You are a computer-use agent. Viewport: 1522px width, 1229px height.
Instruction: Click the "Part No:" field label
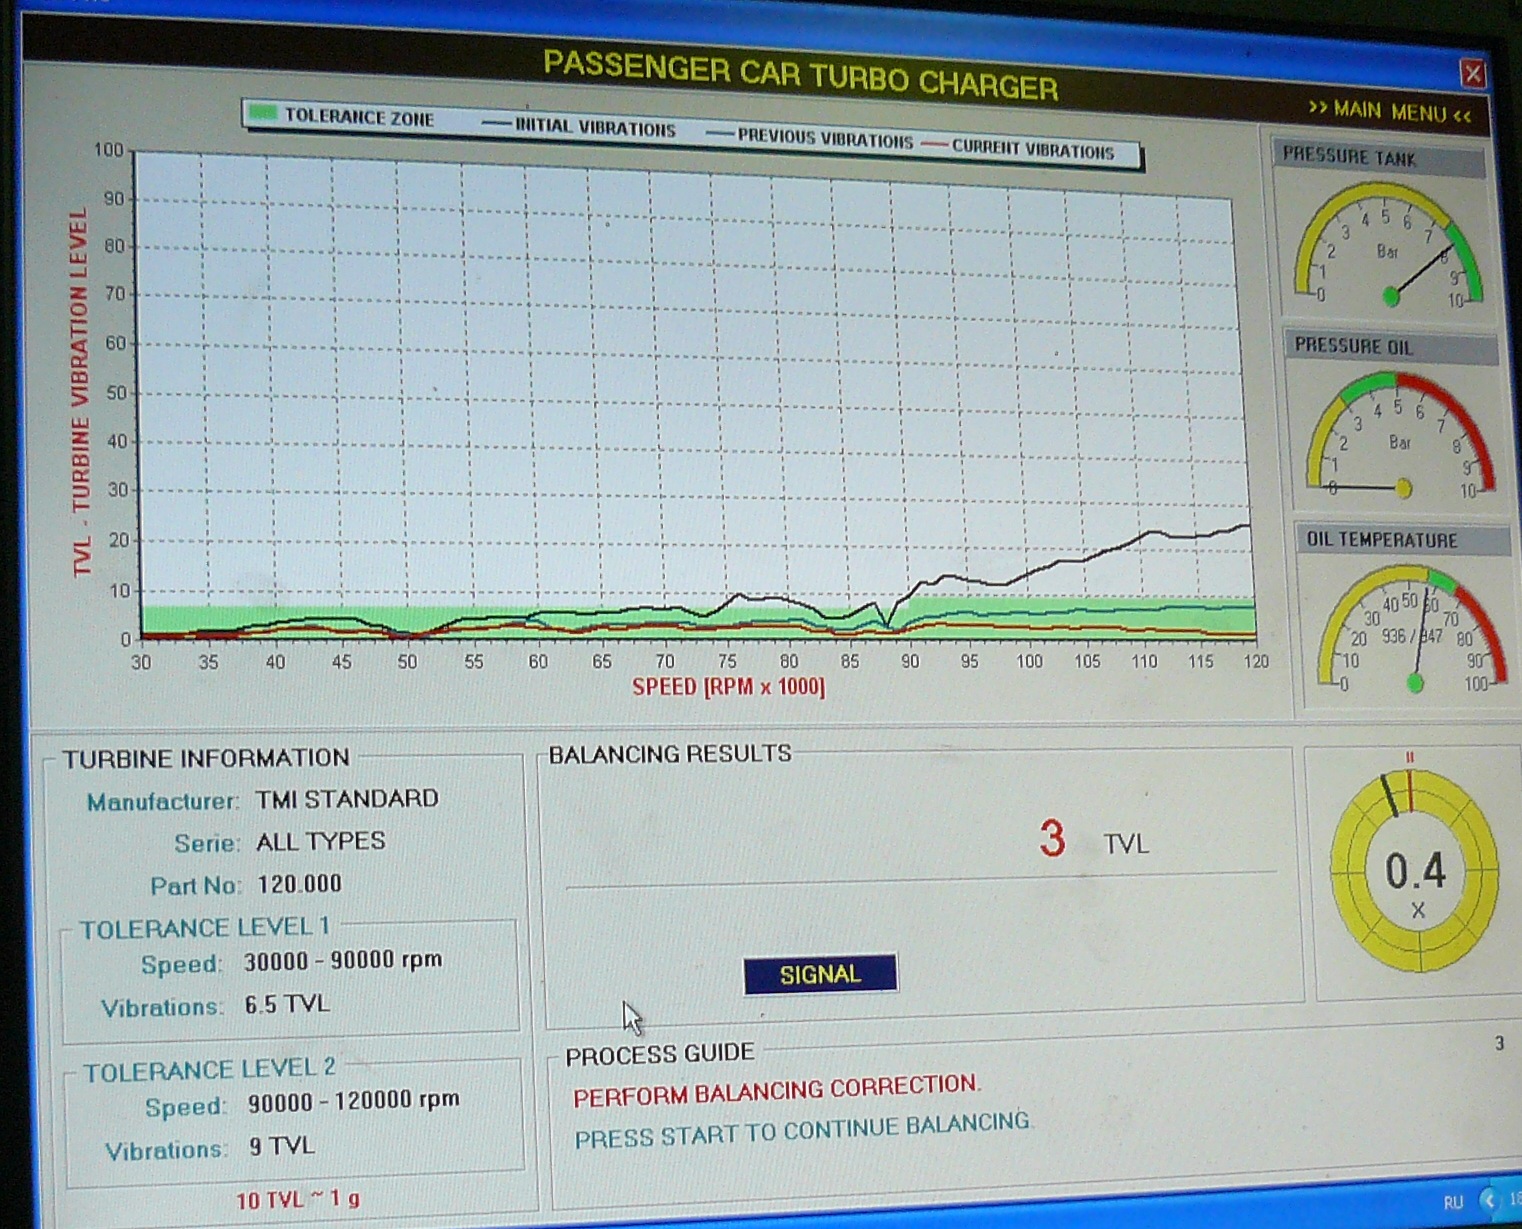(x=196, y=886)
